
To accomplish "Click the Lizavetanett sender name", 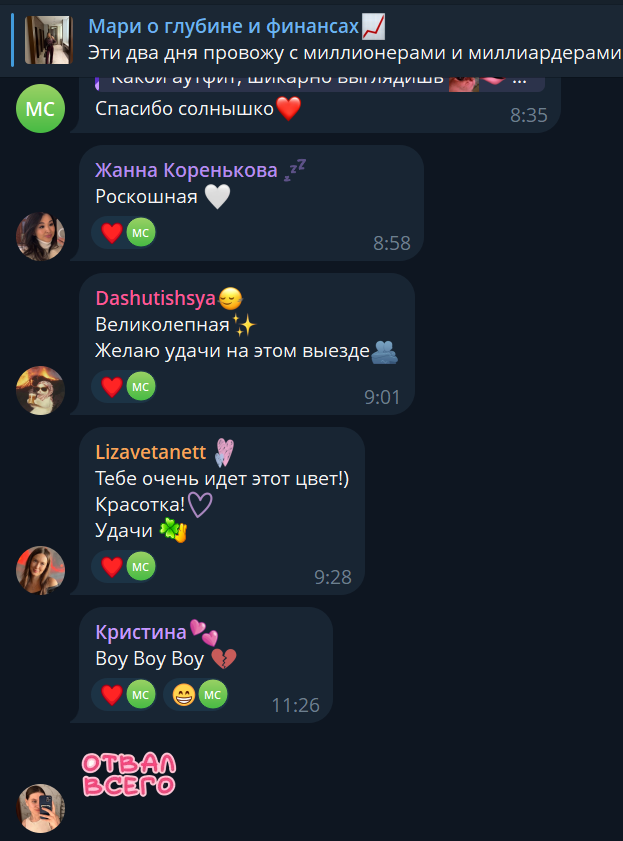I will tap(151, 452).
